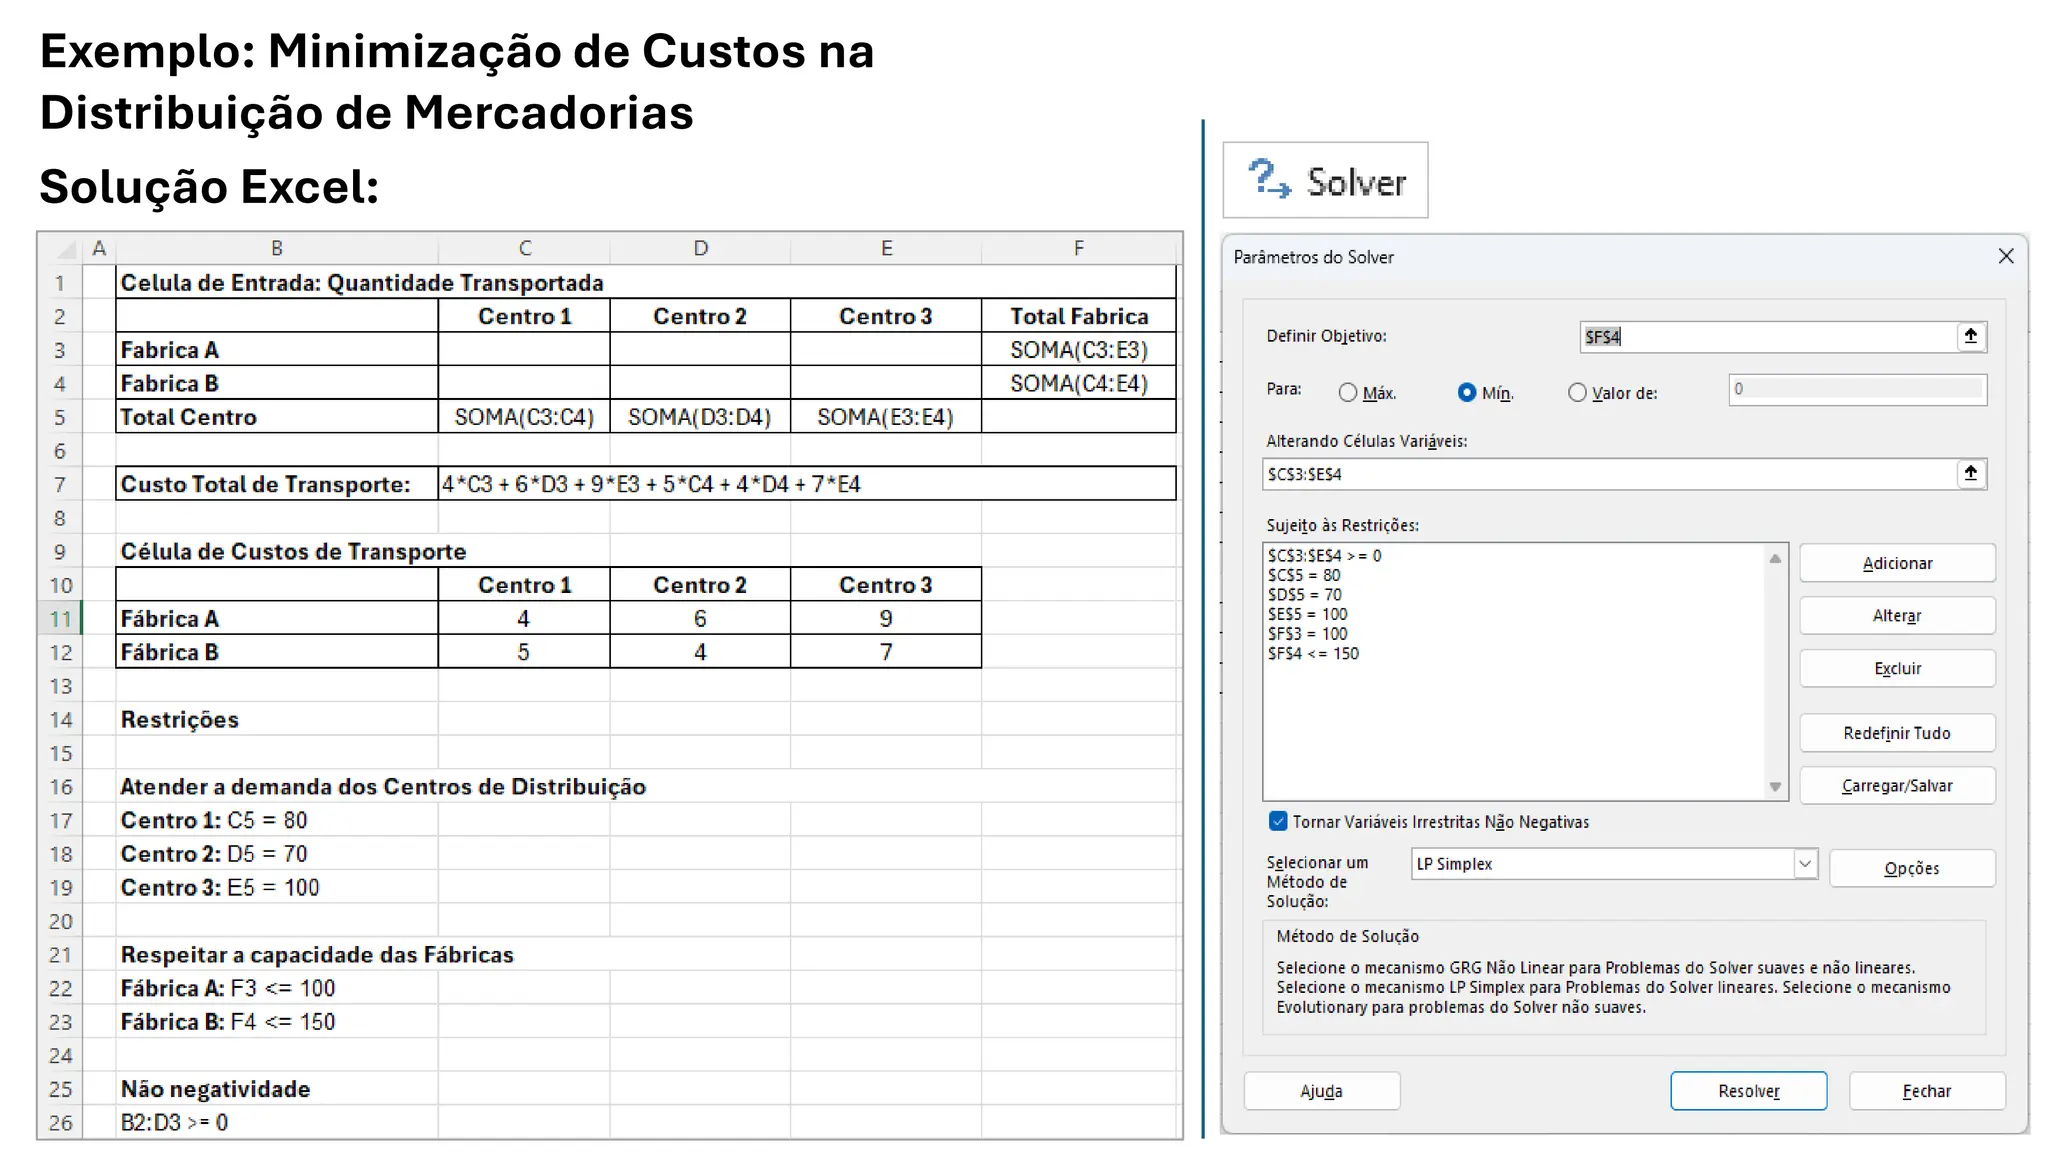Click cell SOMA(E3:E4)
Viewport: 2048px width, 1152px height.
[886, 417]
